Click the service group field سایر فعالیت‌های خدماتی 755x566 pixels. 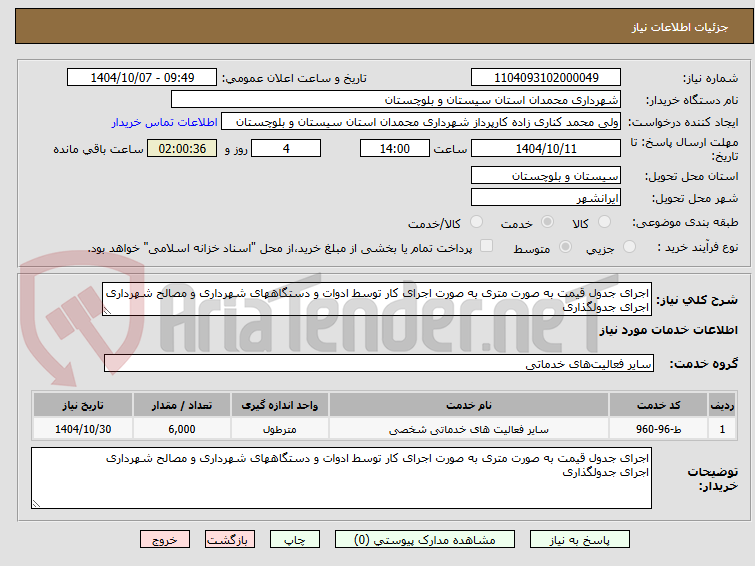pos(379,363)
